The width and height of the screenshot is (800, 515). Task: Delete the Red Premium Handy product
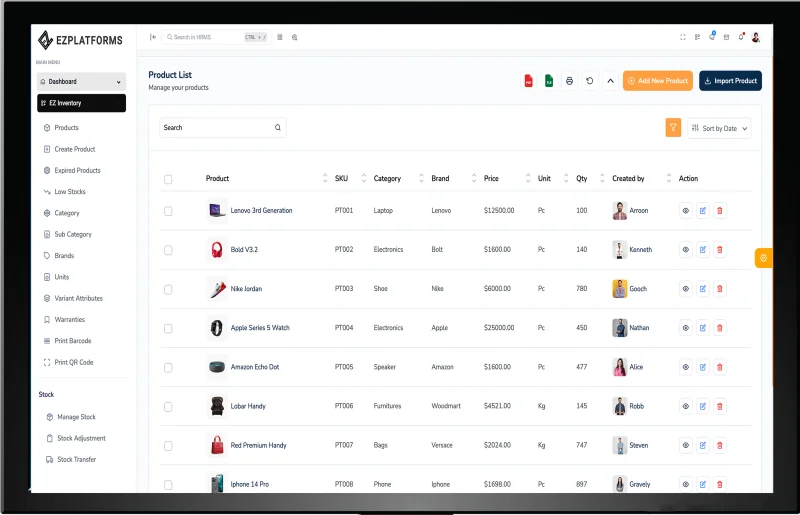[719, 445]
